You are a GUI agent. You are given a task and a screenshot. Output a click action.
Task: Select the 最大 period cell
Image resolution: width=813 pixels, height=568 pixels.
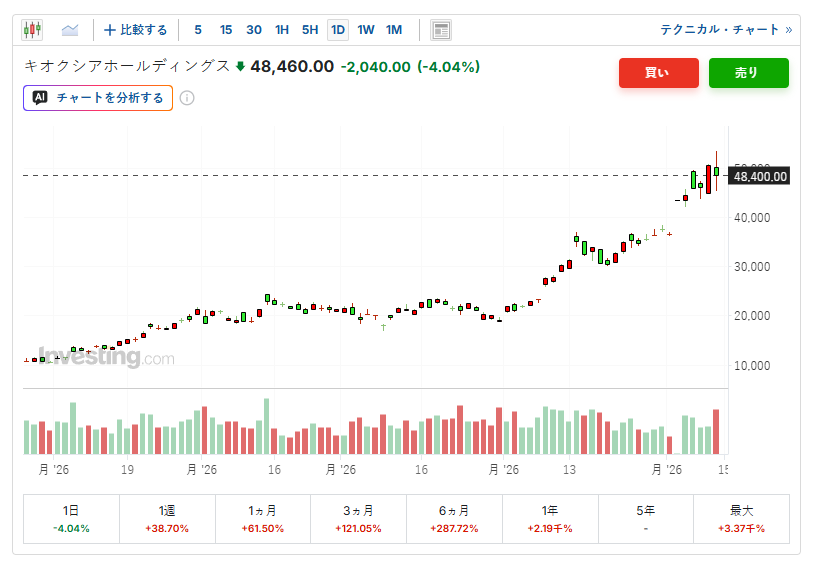click(x=741, y=519)
